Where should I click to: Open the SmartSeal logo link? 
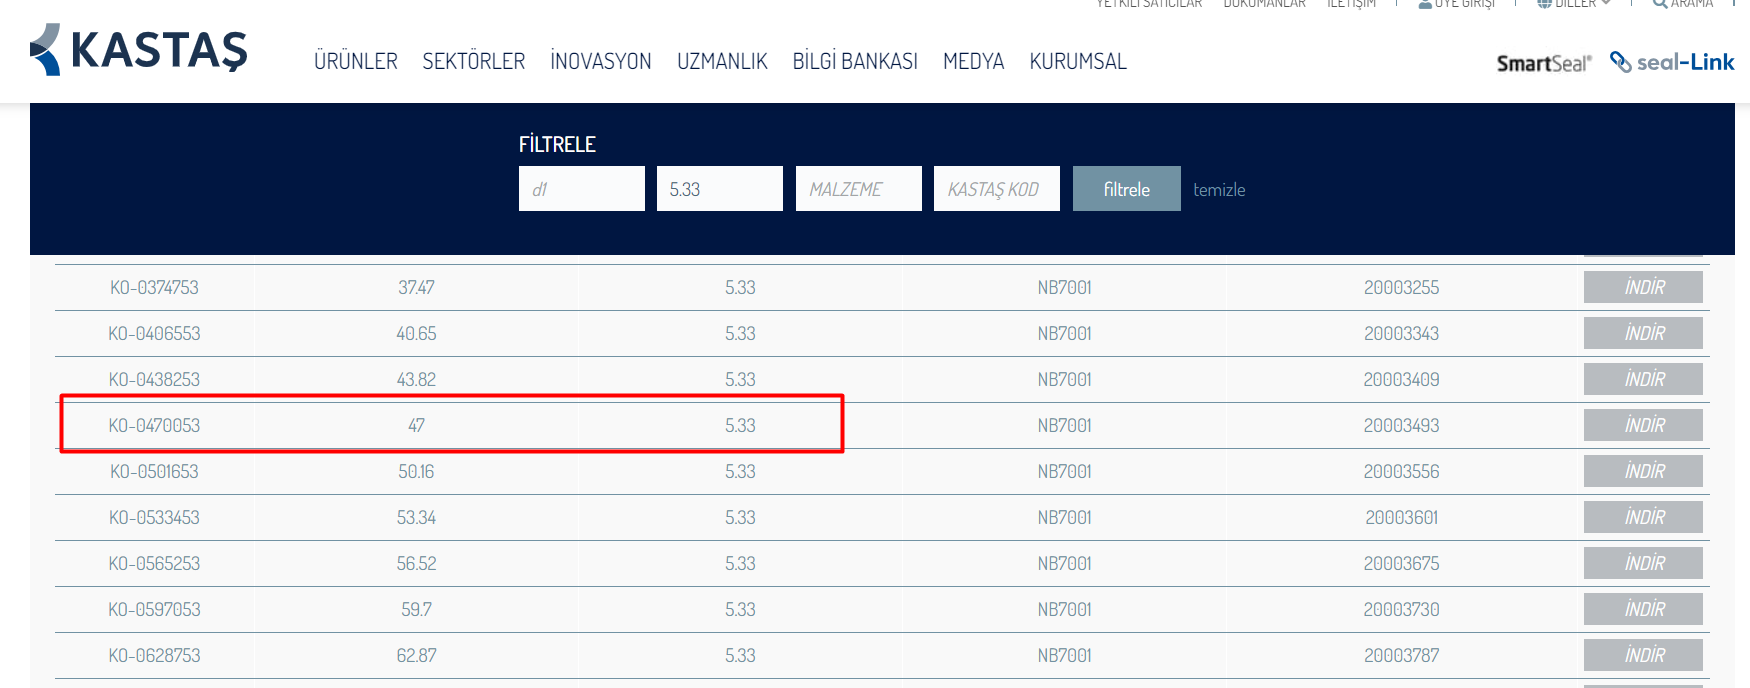(1543, 63)
